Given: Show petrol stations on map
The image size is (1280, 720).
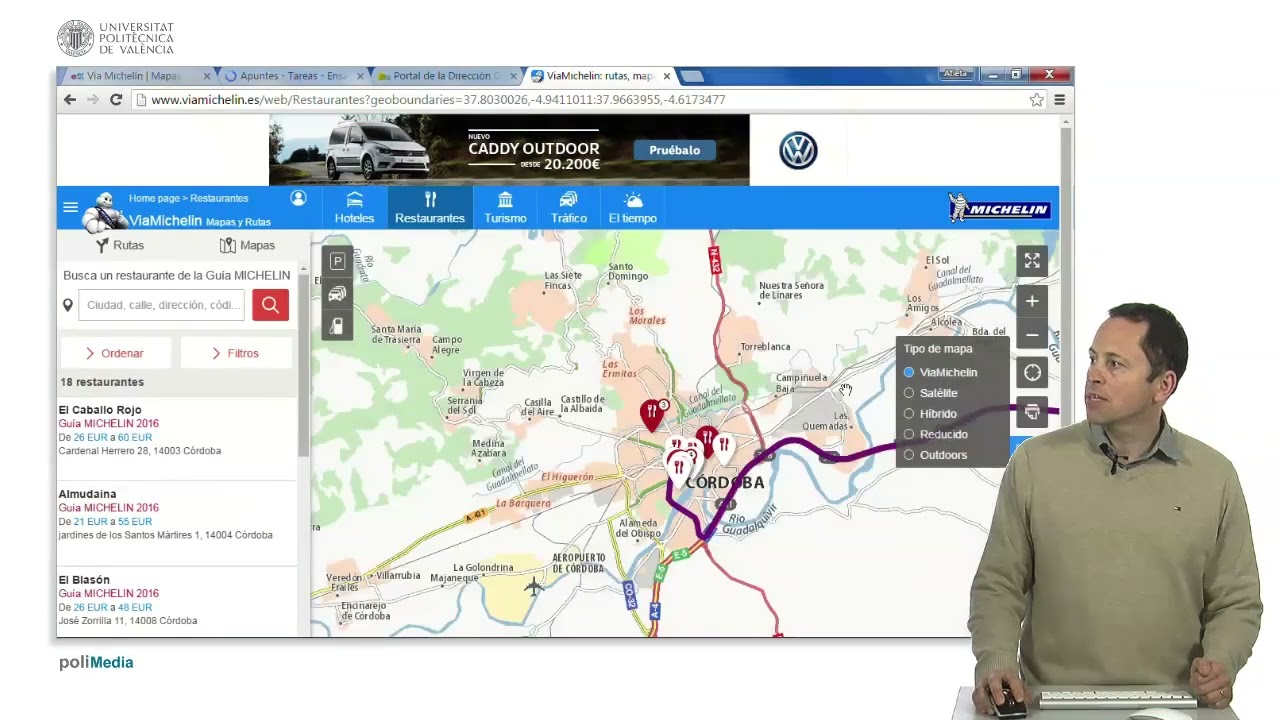Looking at the screenshot, I should [x=337, y=326].
